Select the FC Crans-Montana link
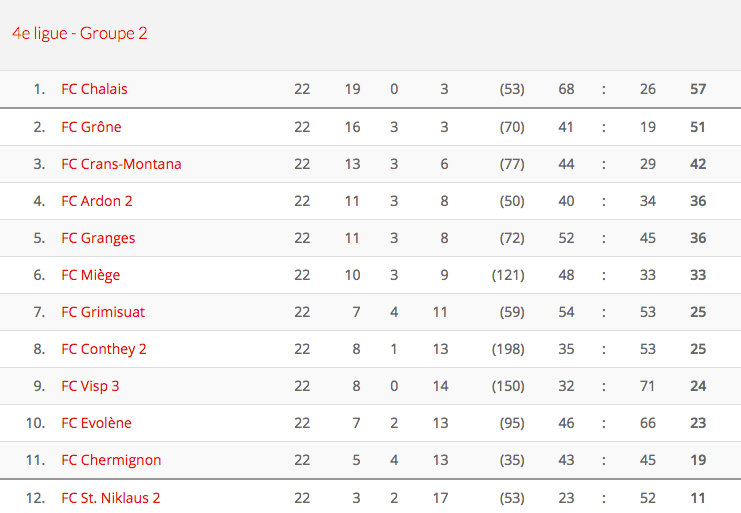The image size is (741, 513). [x=121, y=164]
